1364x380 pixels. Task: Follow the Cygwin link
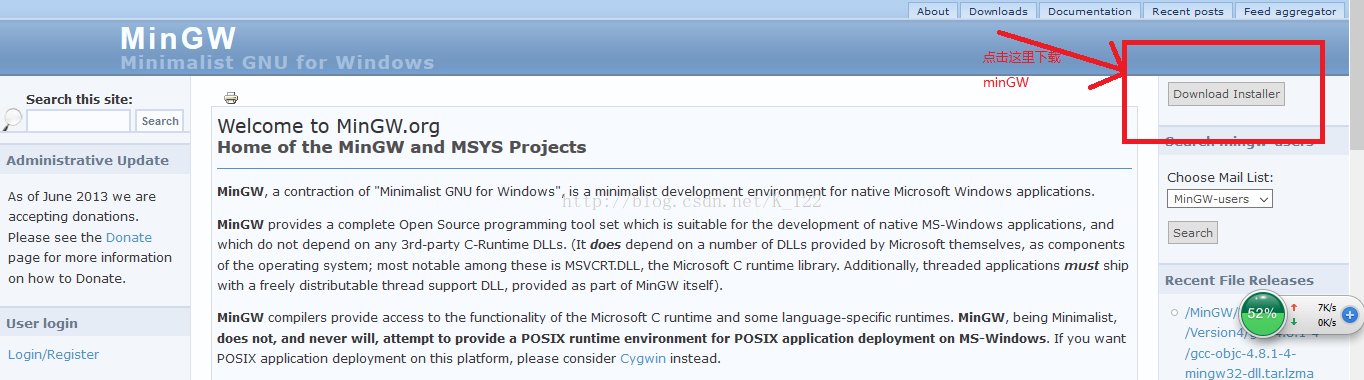642,358
